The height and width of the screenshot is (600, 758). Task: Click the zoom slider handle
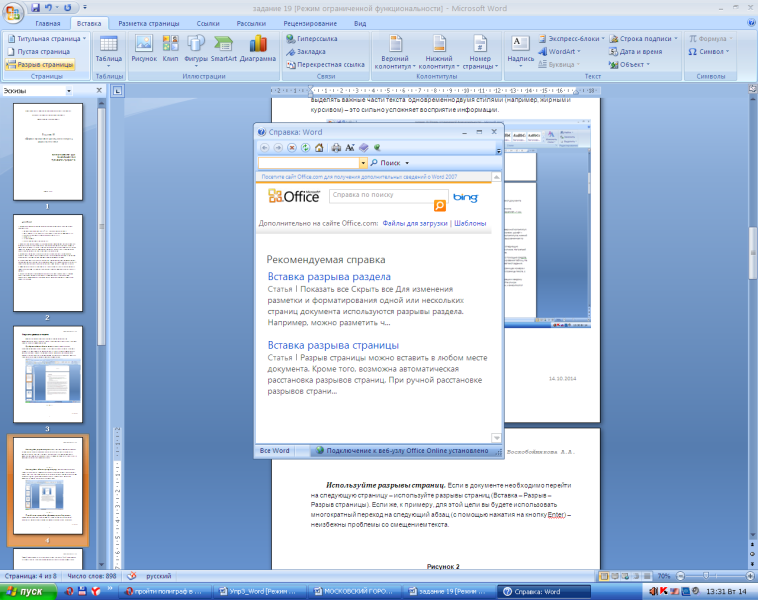point(706,575)
